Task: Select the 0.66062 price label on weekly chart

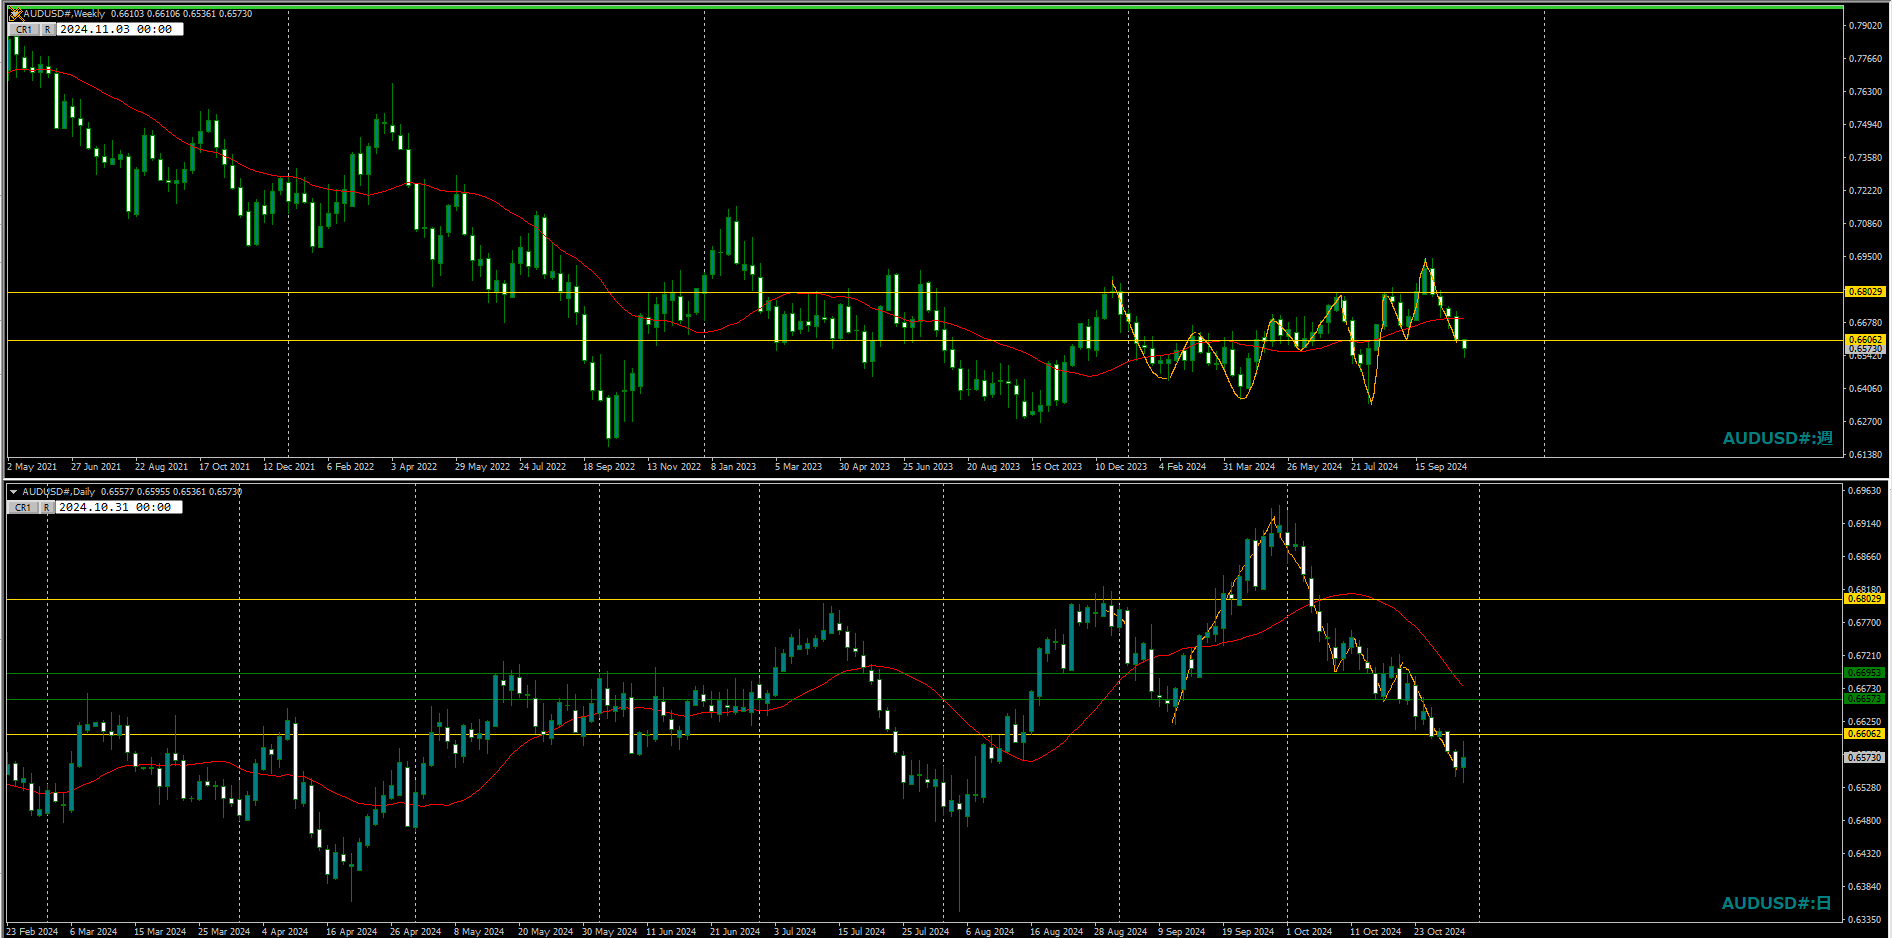Action: coord(1864,340)
